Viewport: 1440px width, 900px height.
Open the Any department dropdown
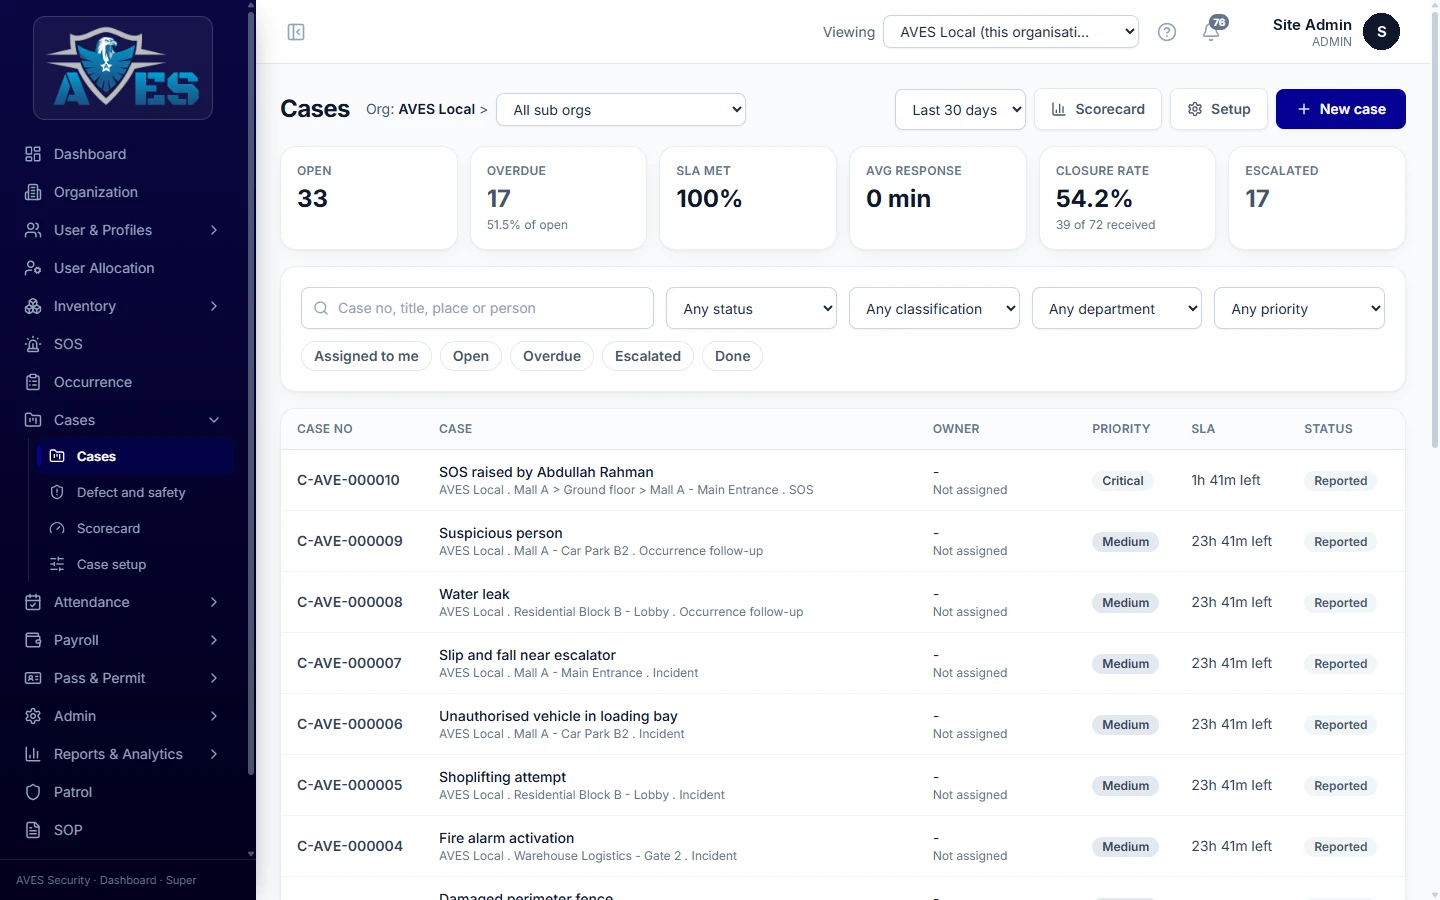tap(1117, 309)
